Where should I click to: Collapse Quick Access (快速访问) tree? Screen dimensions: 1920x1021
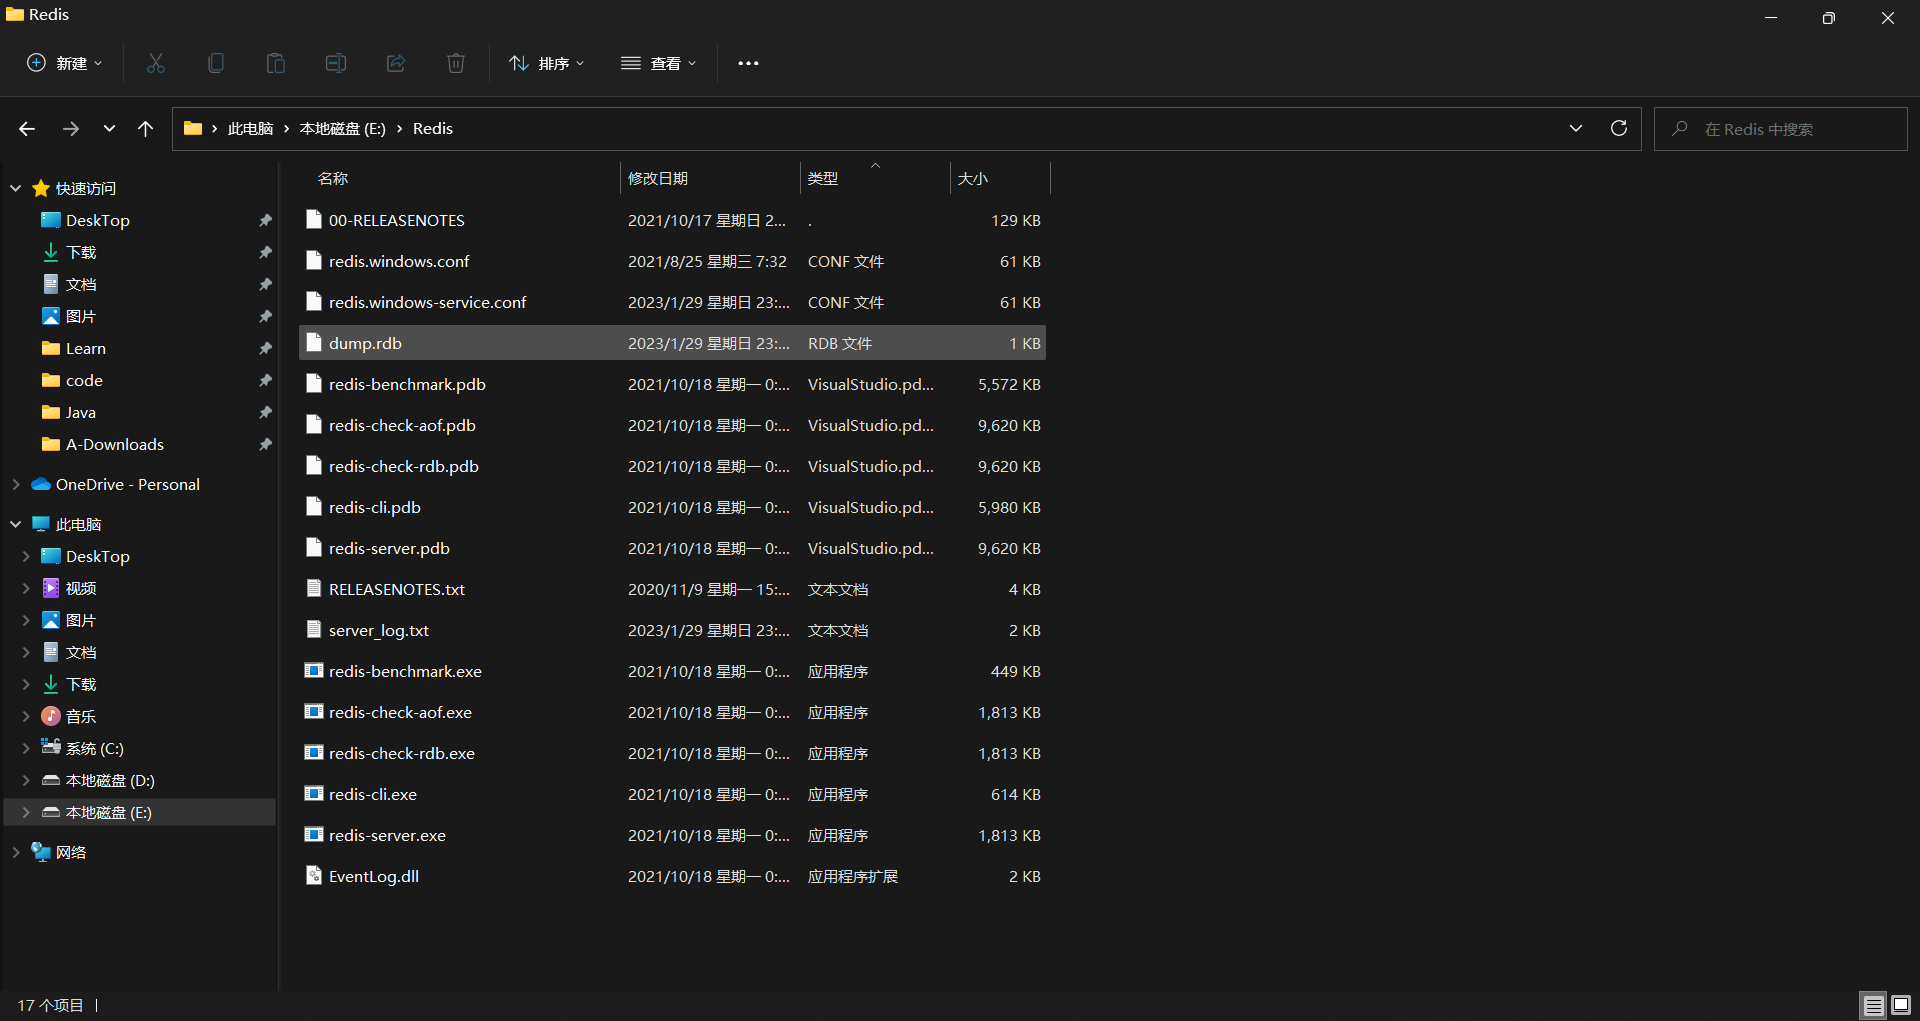[16, 188]
